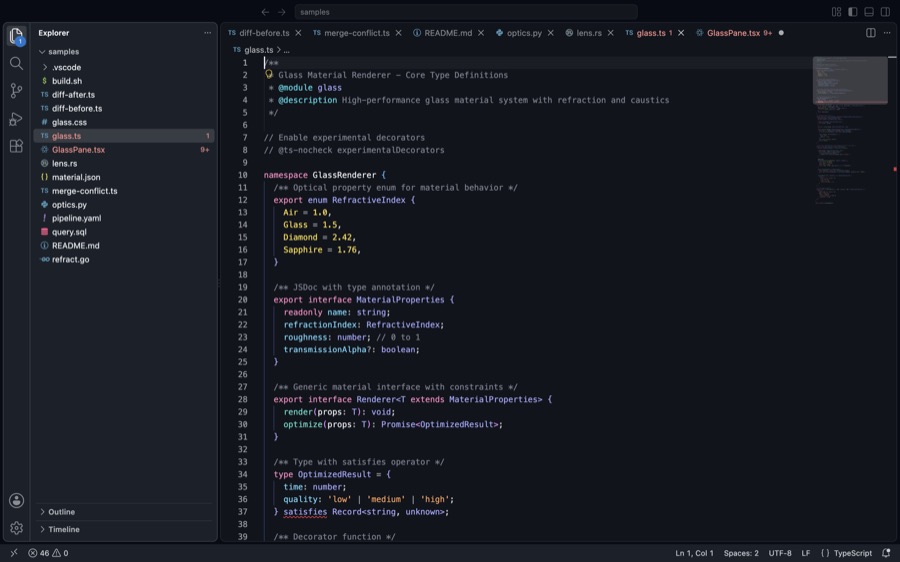The height and width of the screenshot is (562, 900).
Task: Open glass.css in the Explorer
Action: [125, 122]
